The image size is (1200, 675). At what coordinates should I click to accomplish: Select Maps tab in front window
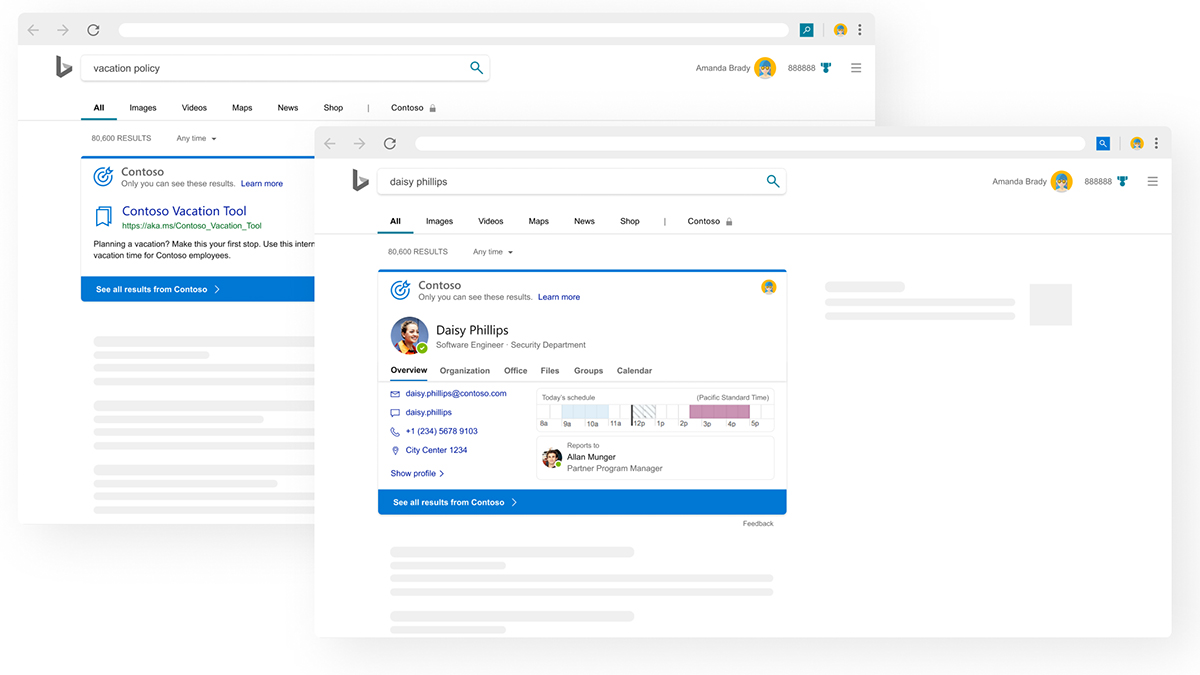pos(539,221)
